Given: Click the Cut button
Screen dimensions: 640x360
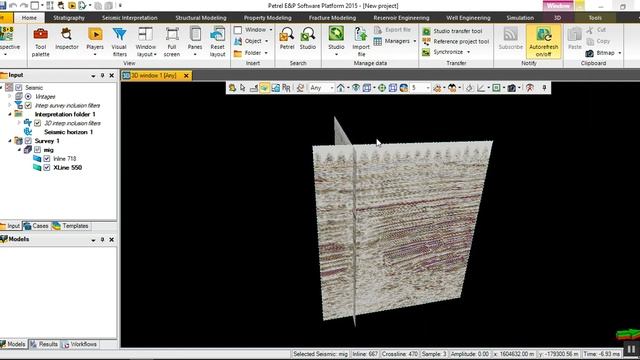Looking at the screenshot, I should (596, 30).
